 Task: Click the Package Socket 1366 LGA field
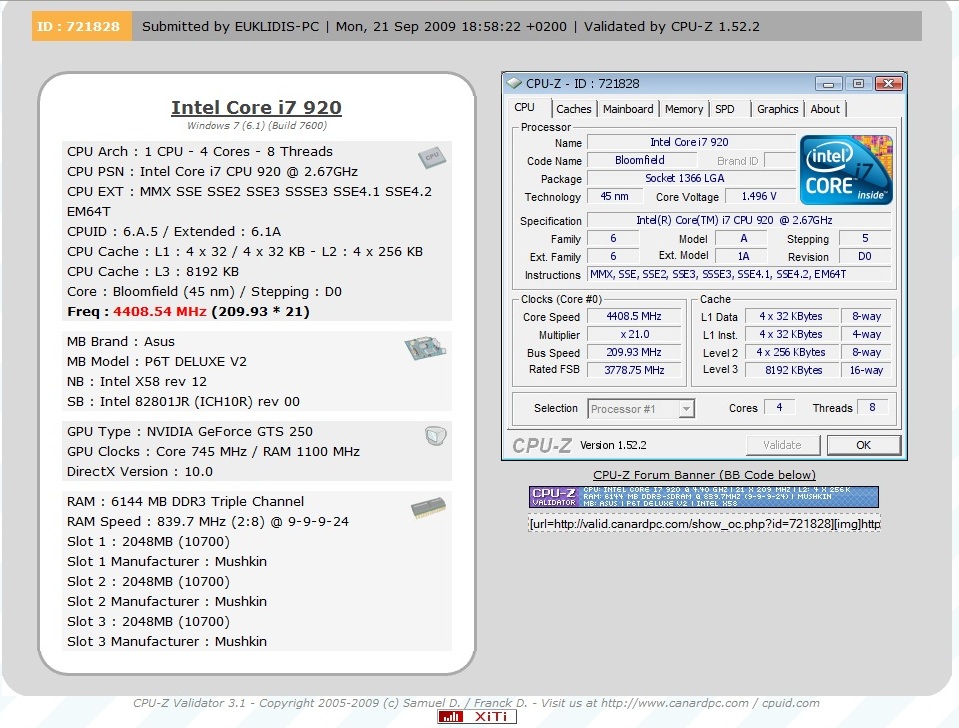click(691, 178)
